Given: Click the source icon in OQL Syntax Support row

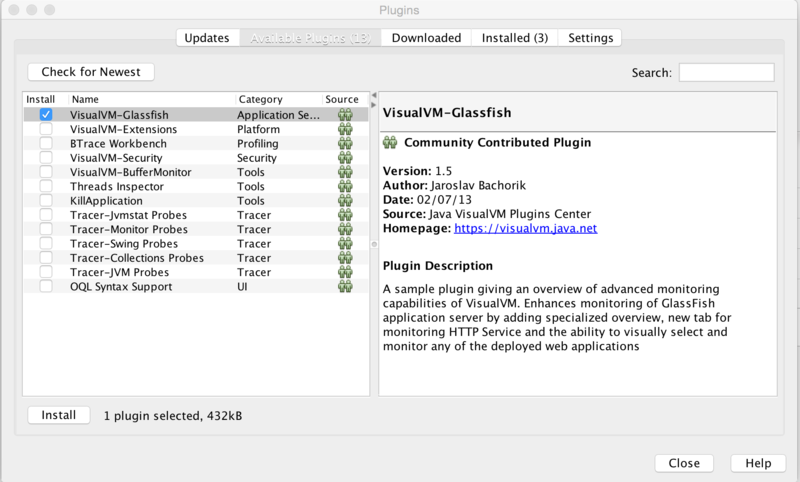Looking at the screenshot, I should 345,286.
